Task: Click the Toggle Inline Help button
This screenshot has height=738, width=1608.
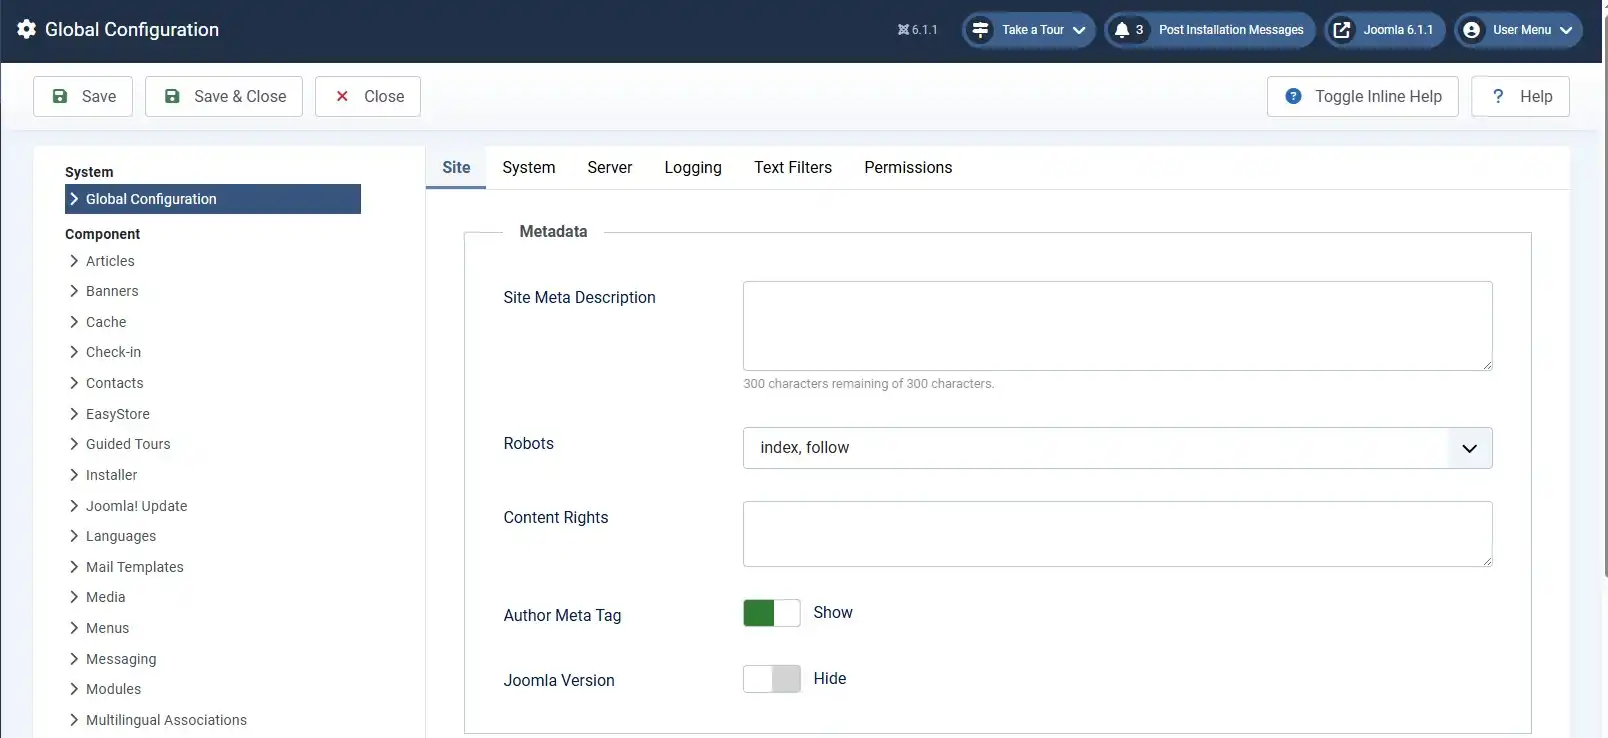Action: 1363,96
